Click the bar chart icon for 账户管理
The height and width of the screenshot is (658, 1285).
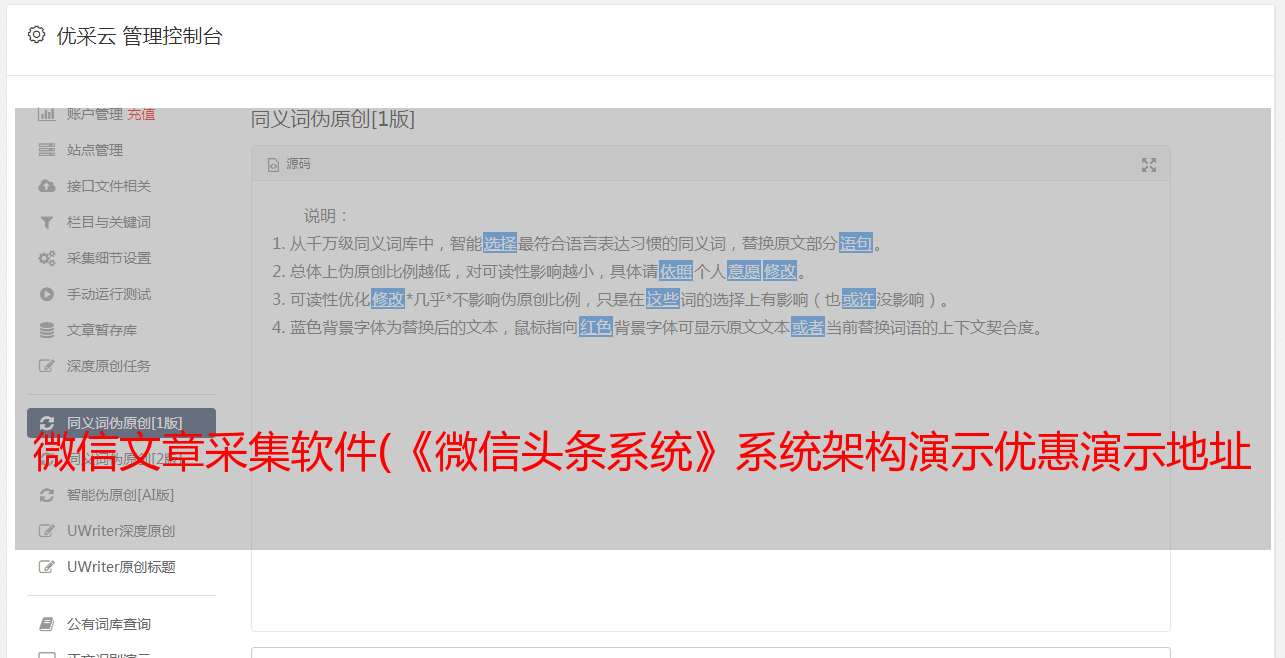click(x=46, y=114)
